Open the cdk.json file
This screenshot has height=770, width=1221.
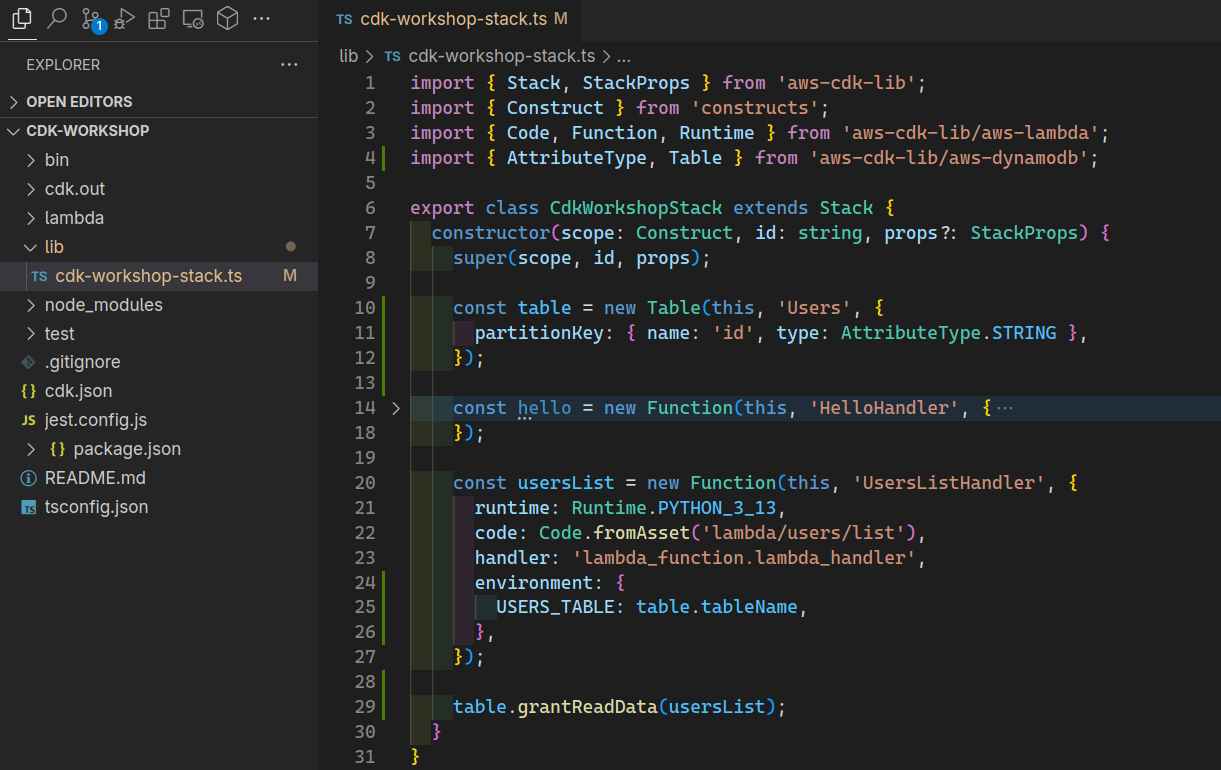tap(159, 392)
